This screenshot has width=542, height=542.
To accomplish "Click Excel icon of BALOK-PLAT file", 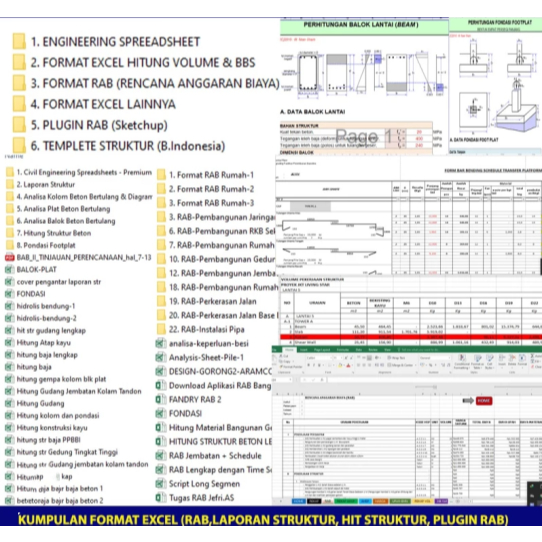I will click(x=10, y=270).
